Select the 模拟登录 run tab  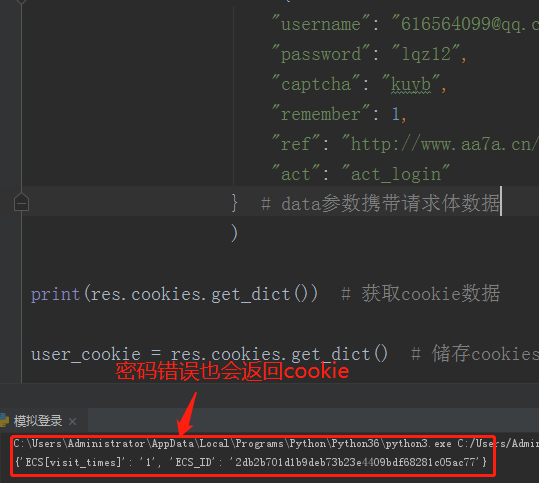38,421
